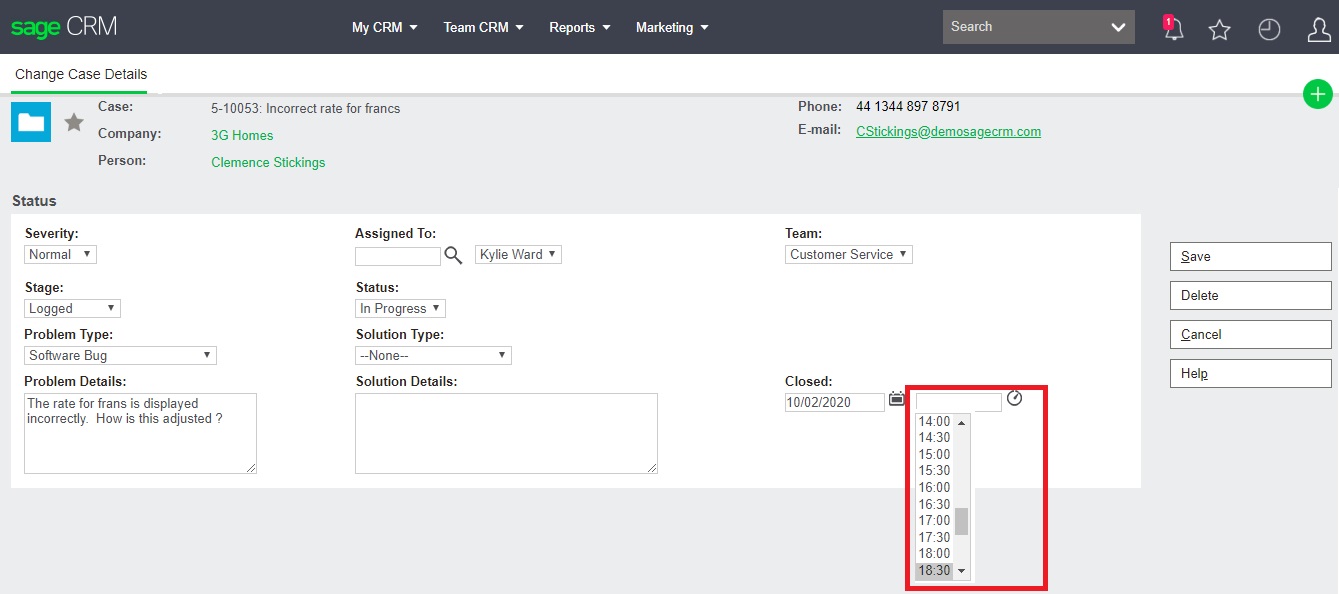Open the Kylie Ward assignee dropdown
The image size is (1339, 594).
click(x=518, y=254)
